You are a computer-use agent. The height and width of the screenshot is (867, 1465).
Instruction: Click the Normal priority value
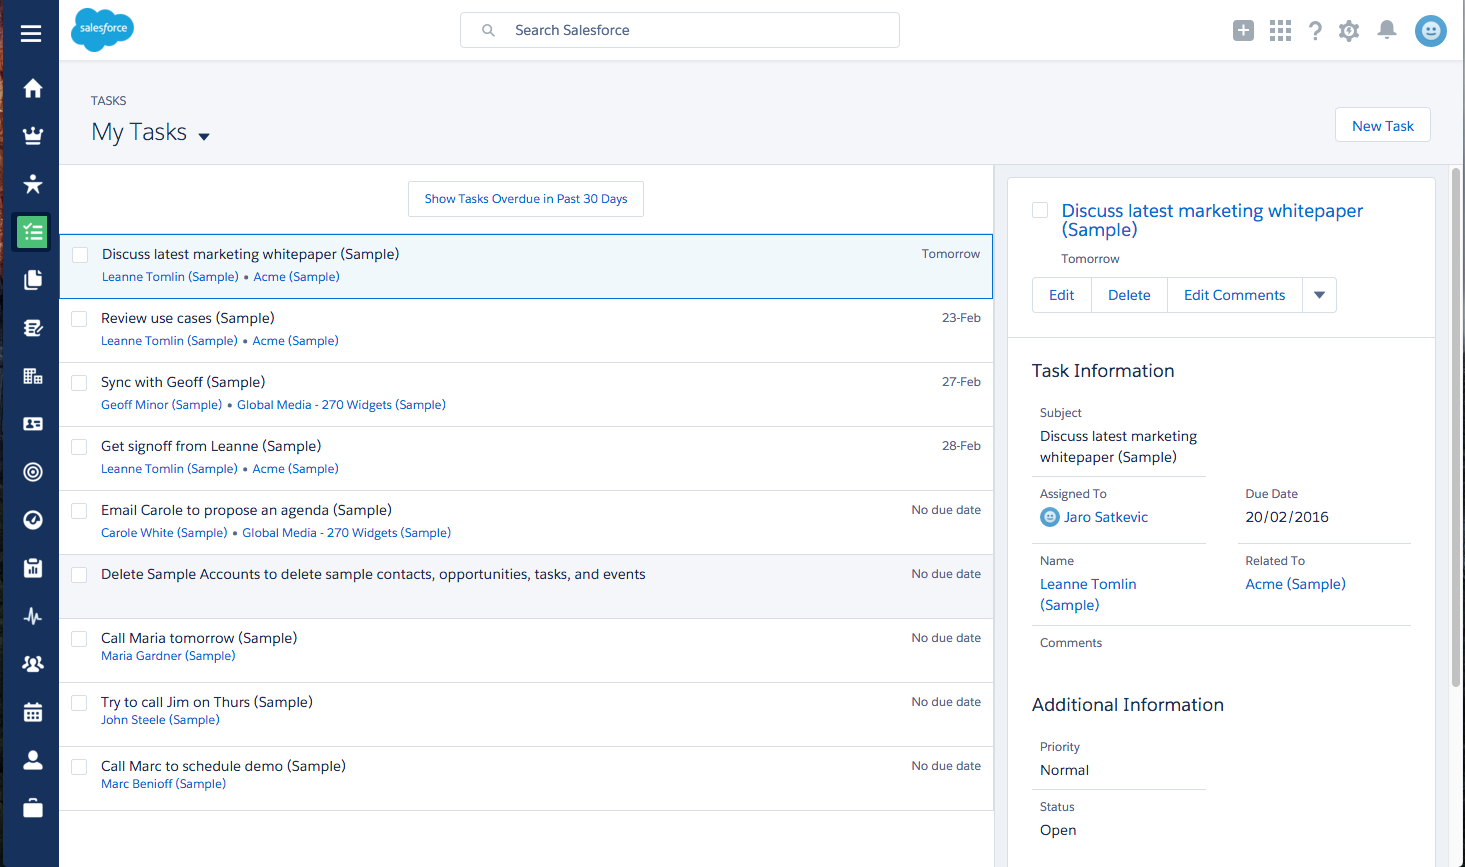click(x=1064, y=770)
